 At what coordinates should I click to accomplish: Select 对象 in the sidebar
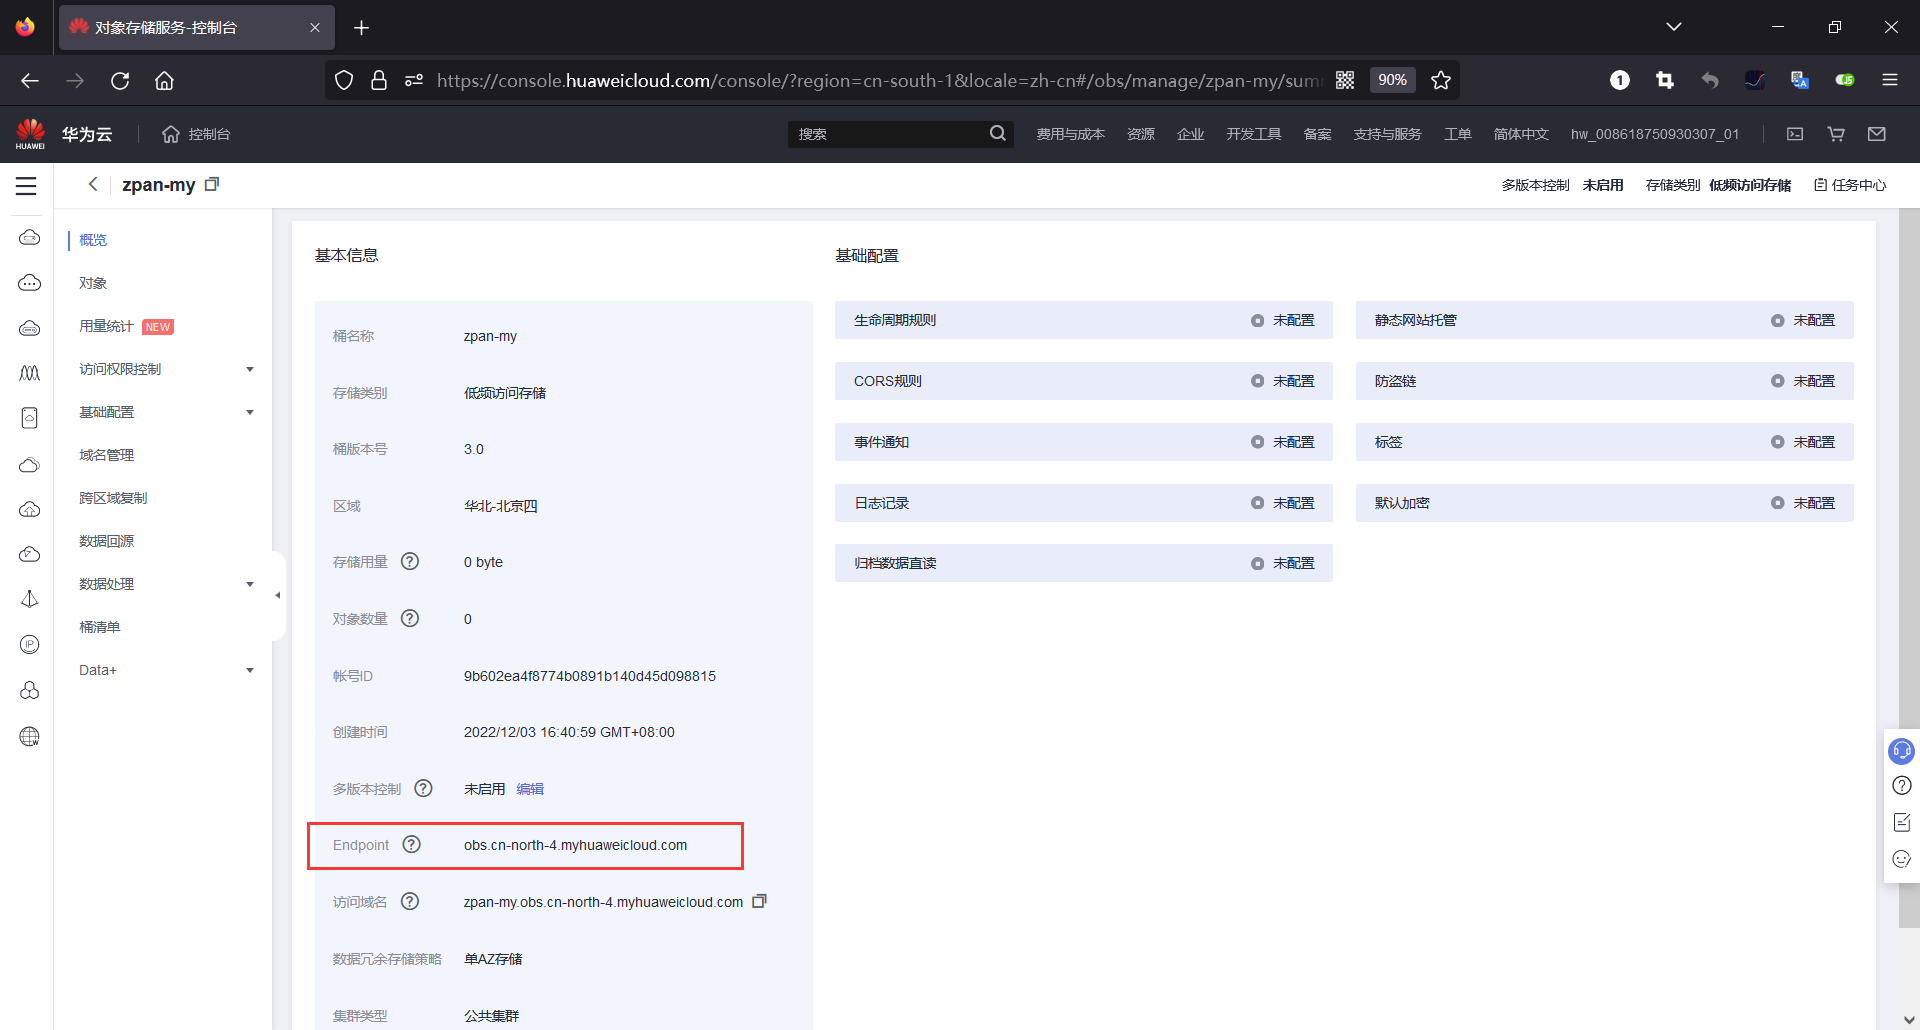pos(93,283)
